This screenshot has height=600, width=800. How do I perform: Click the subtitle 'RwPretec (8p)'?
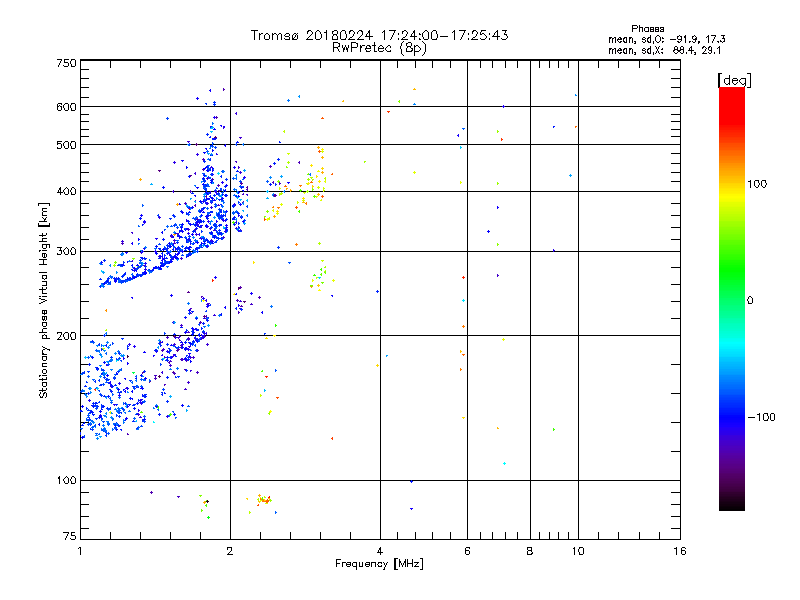(379, 48)
